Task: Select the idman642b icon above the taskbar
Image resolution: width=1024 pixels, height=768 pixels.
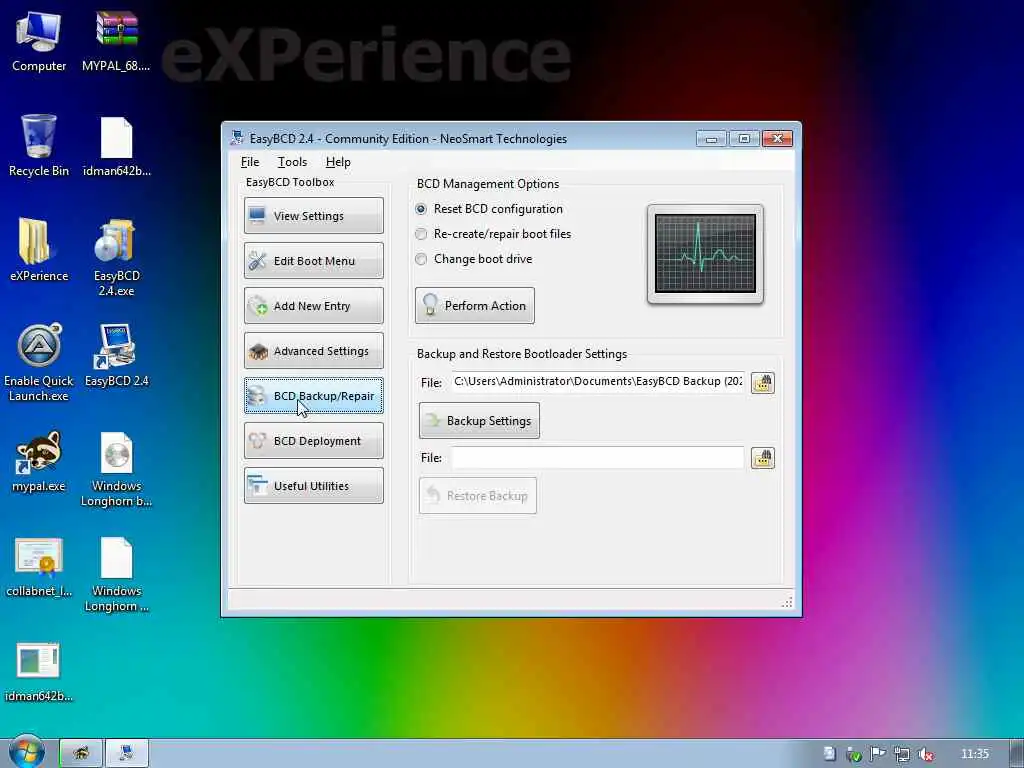Action: click(x=39, y=671)
